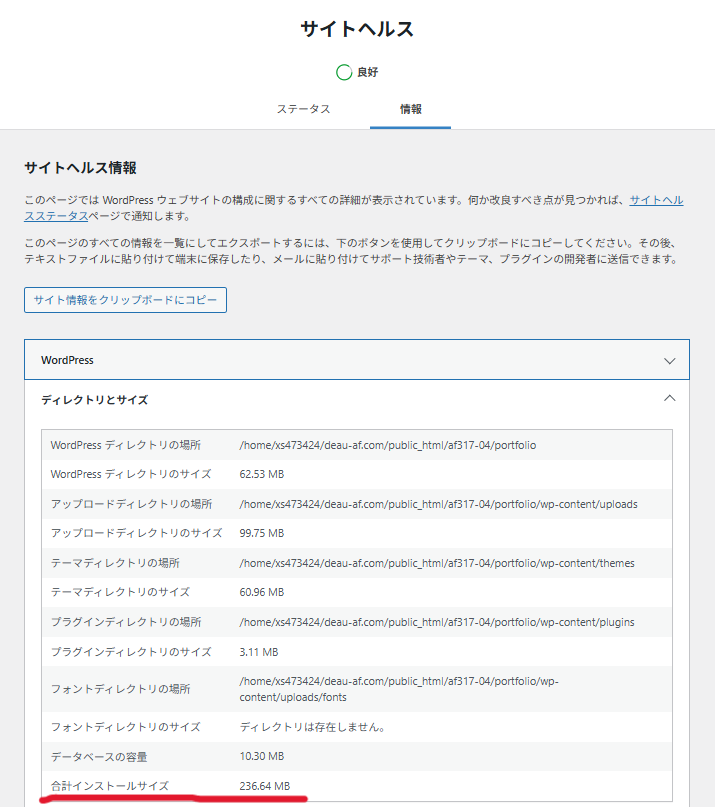The image size is (715, 807).
Task: Click the WordPress directory location path
Action: 387,445
